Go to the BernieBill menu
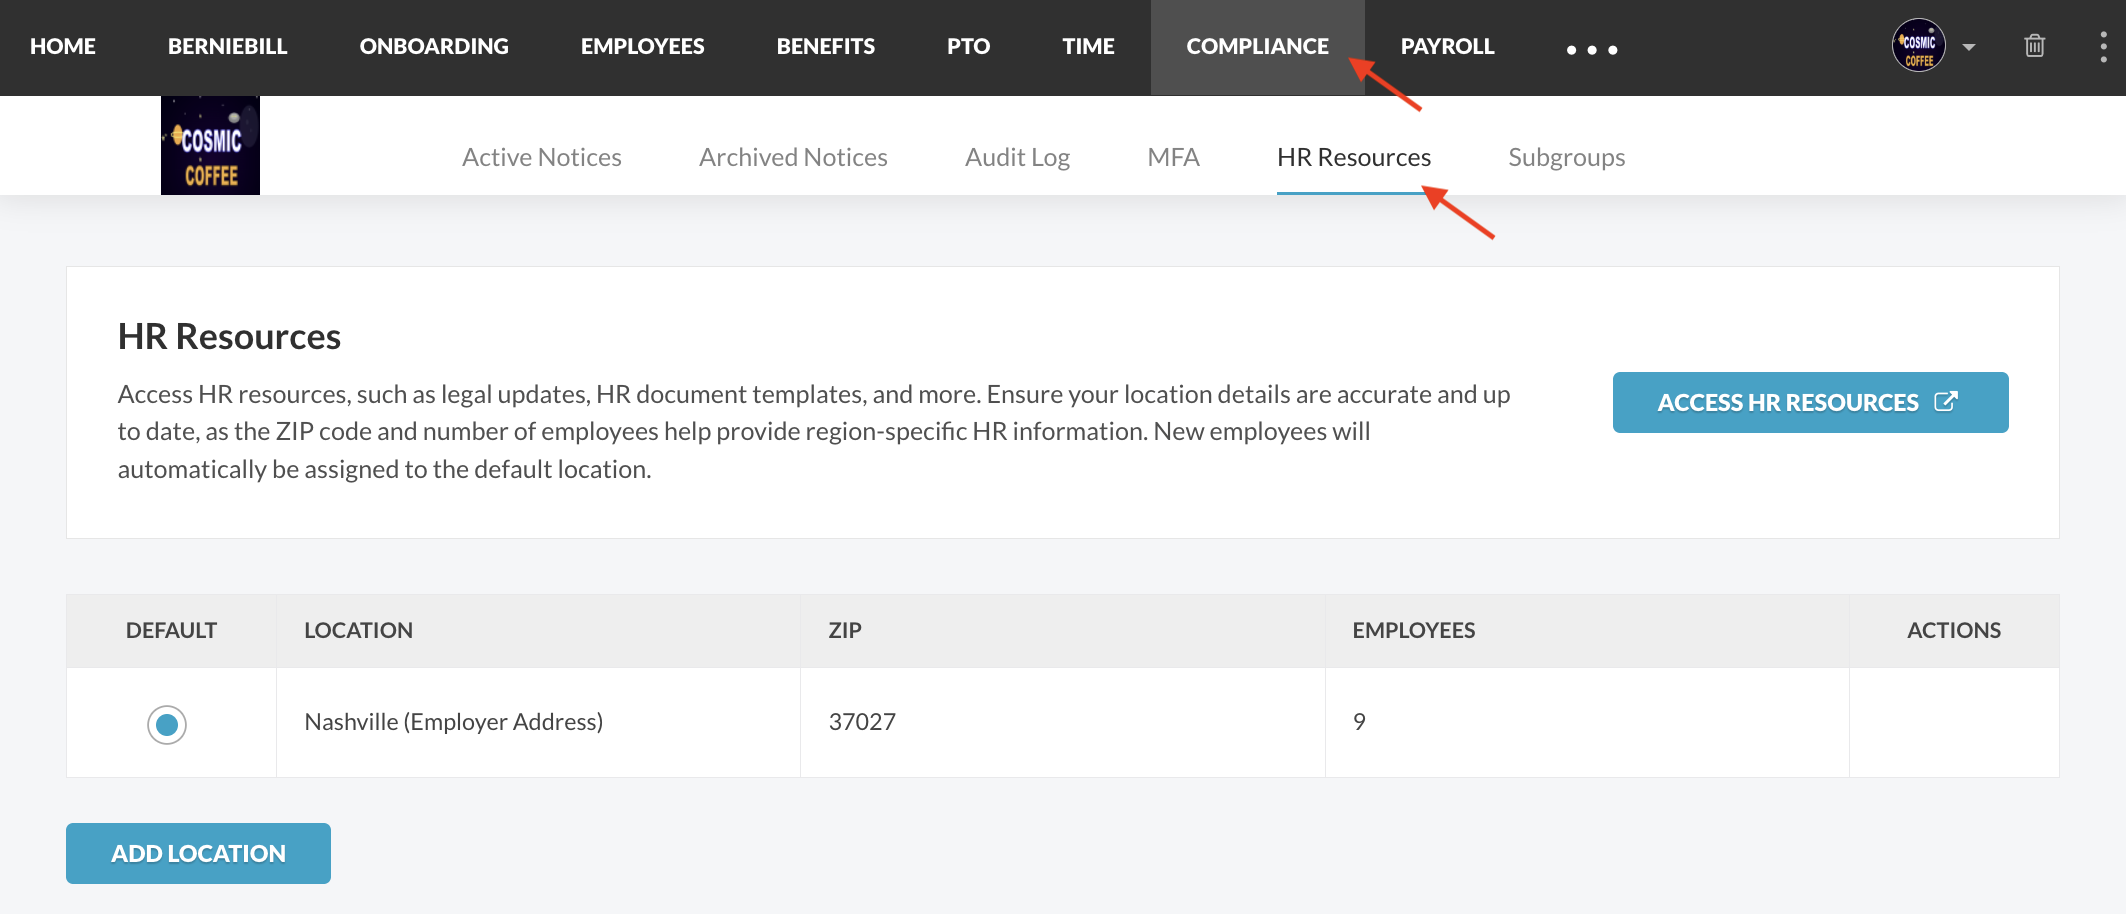Screen dimensions: 2126x914 pos(227,47)
